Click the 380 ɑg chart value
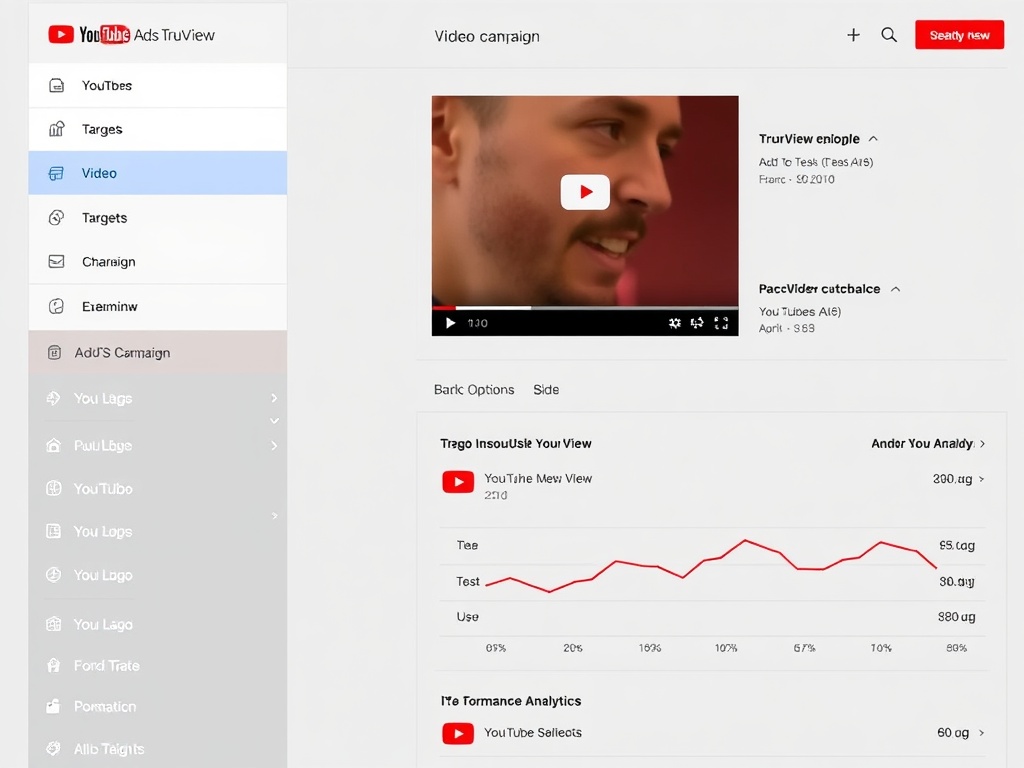The image size is (1024, 768). point(957,616)
